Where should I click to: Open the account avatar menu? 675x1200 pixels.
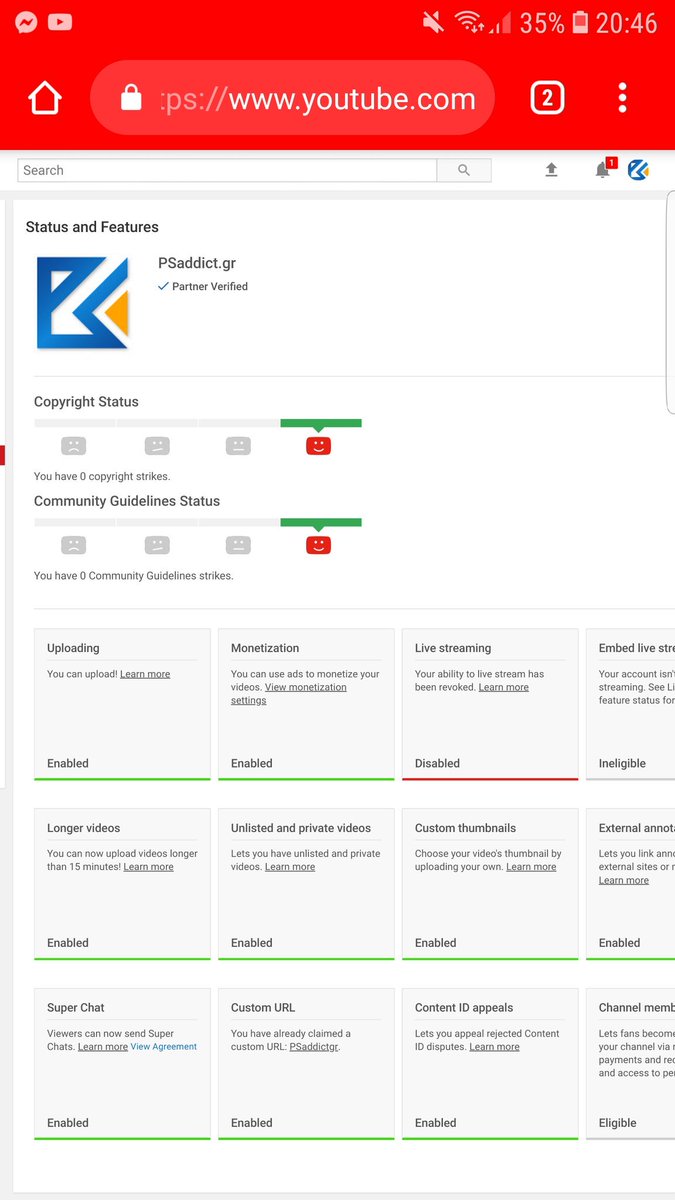pyautogui.click(x=639, y=170)
